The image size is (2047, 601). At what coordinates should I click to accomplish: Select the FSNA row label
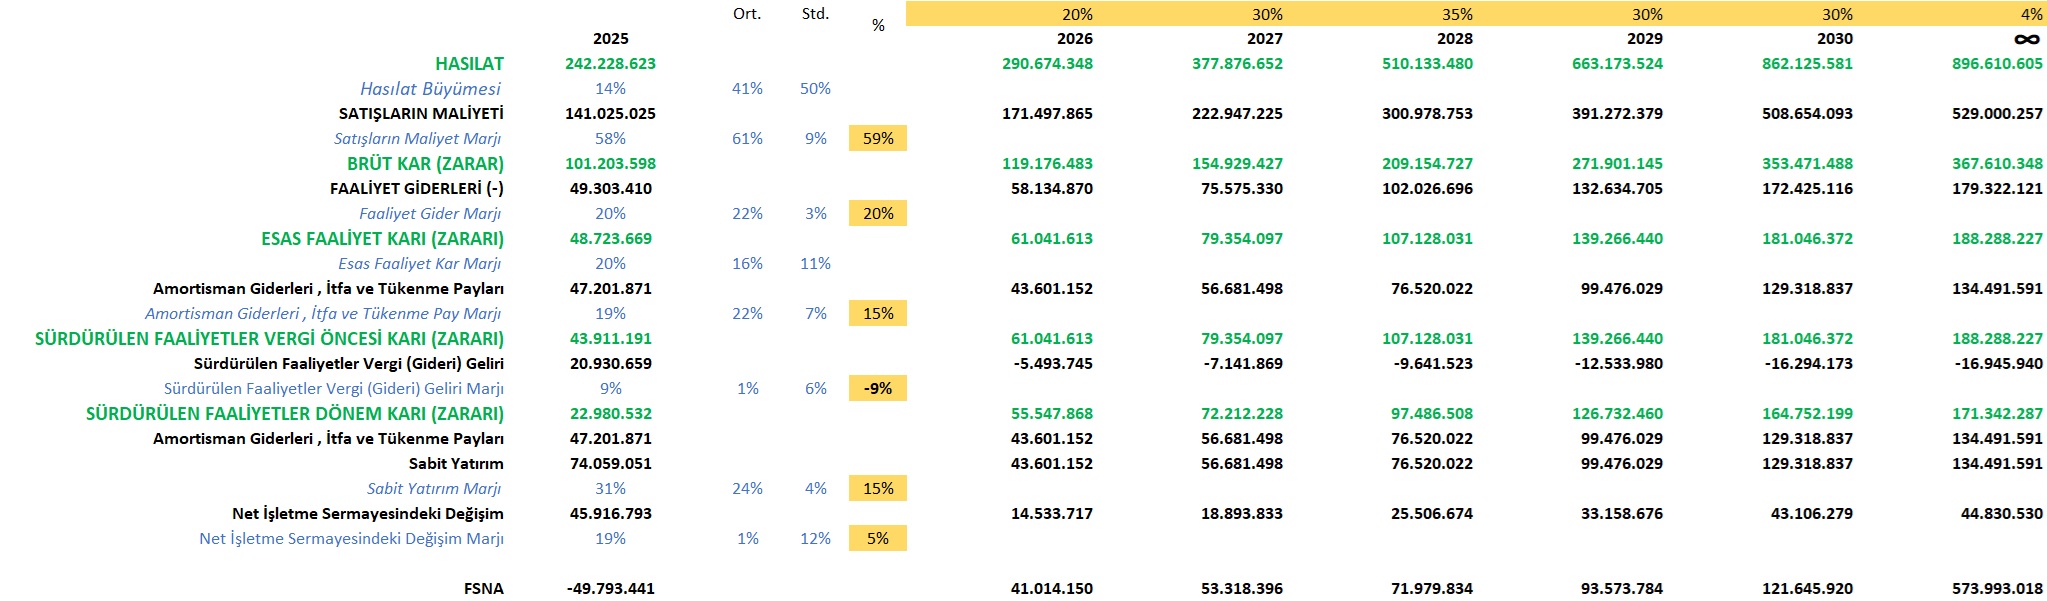483,589
